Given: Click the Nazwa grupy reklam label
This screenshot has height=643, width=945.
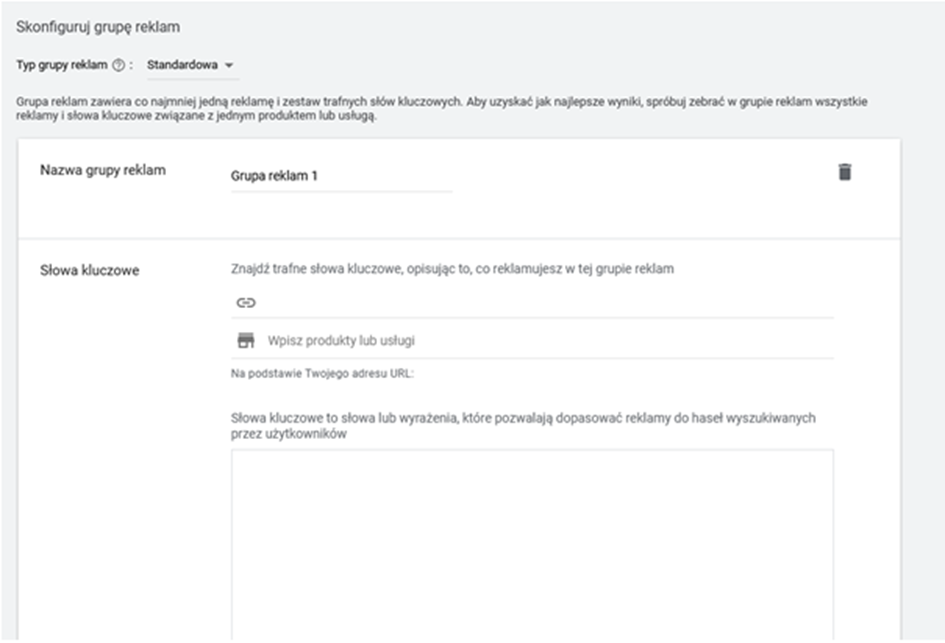Looking at the screenshot, I should click(x=103, y=170).
